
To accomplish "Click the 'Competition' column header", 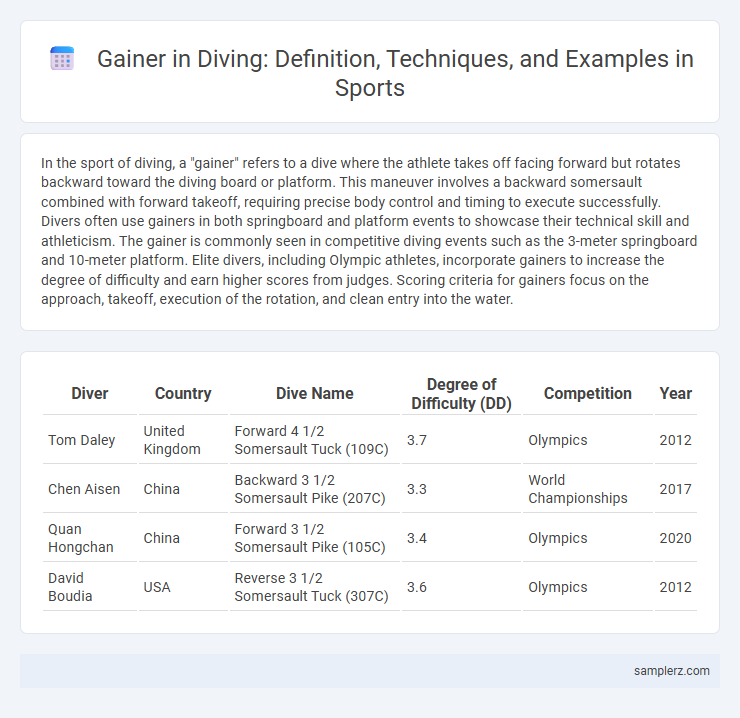I will 588,393.
